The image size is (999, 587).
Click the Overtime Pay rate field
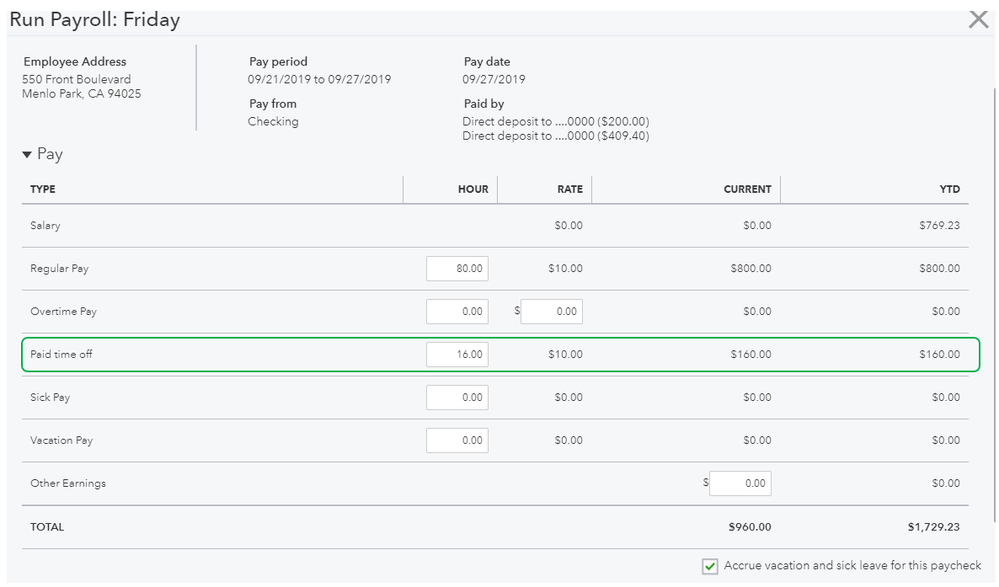(551, 311)
